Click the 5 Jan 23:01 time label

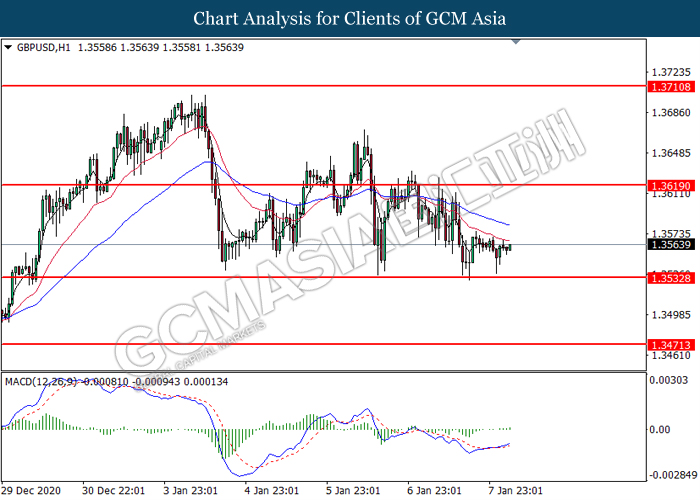pos(353,490)
